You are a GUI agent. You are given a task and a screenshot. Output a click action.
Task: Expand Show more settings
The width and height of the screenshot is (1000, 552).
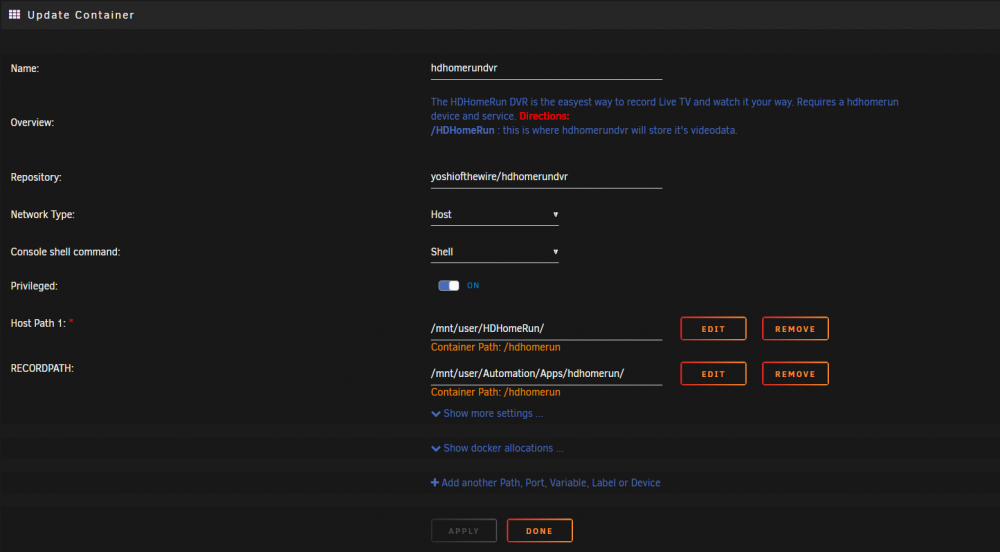tap(487, 414)
